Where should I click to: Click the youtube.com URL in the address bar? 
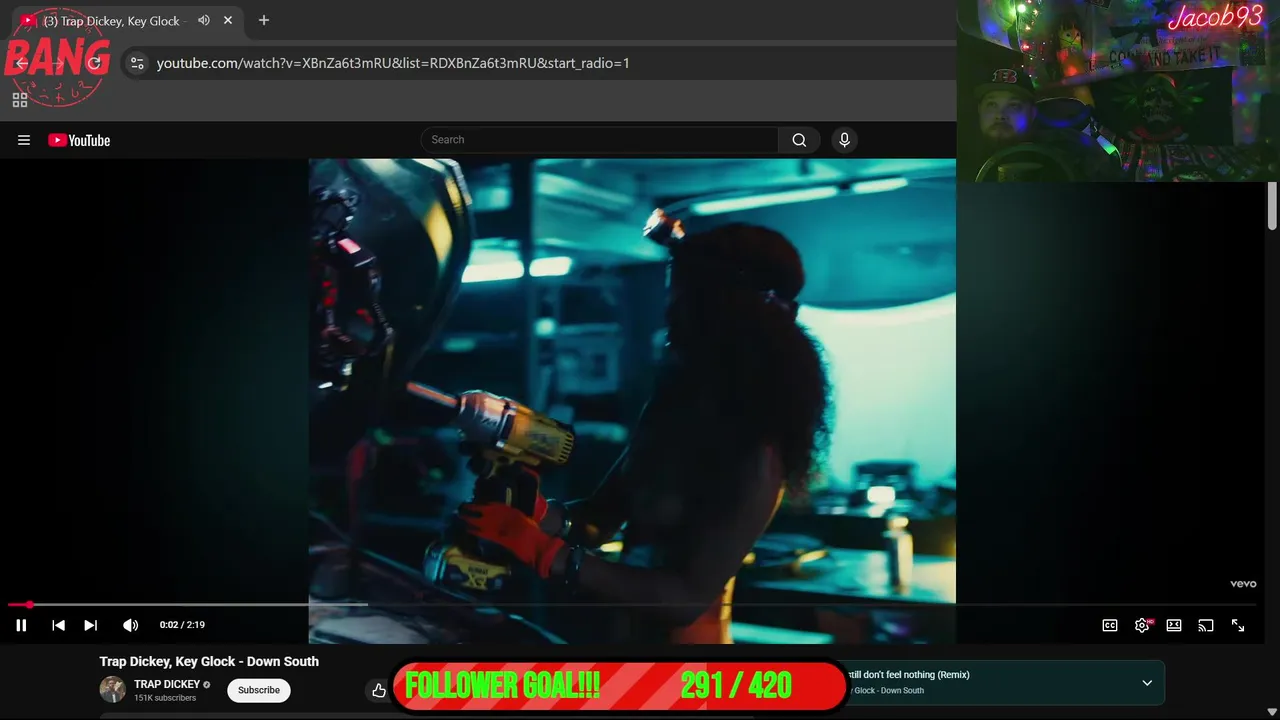click(x=393, y=63)
